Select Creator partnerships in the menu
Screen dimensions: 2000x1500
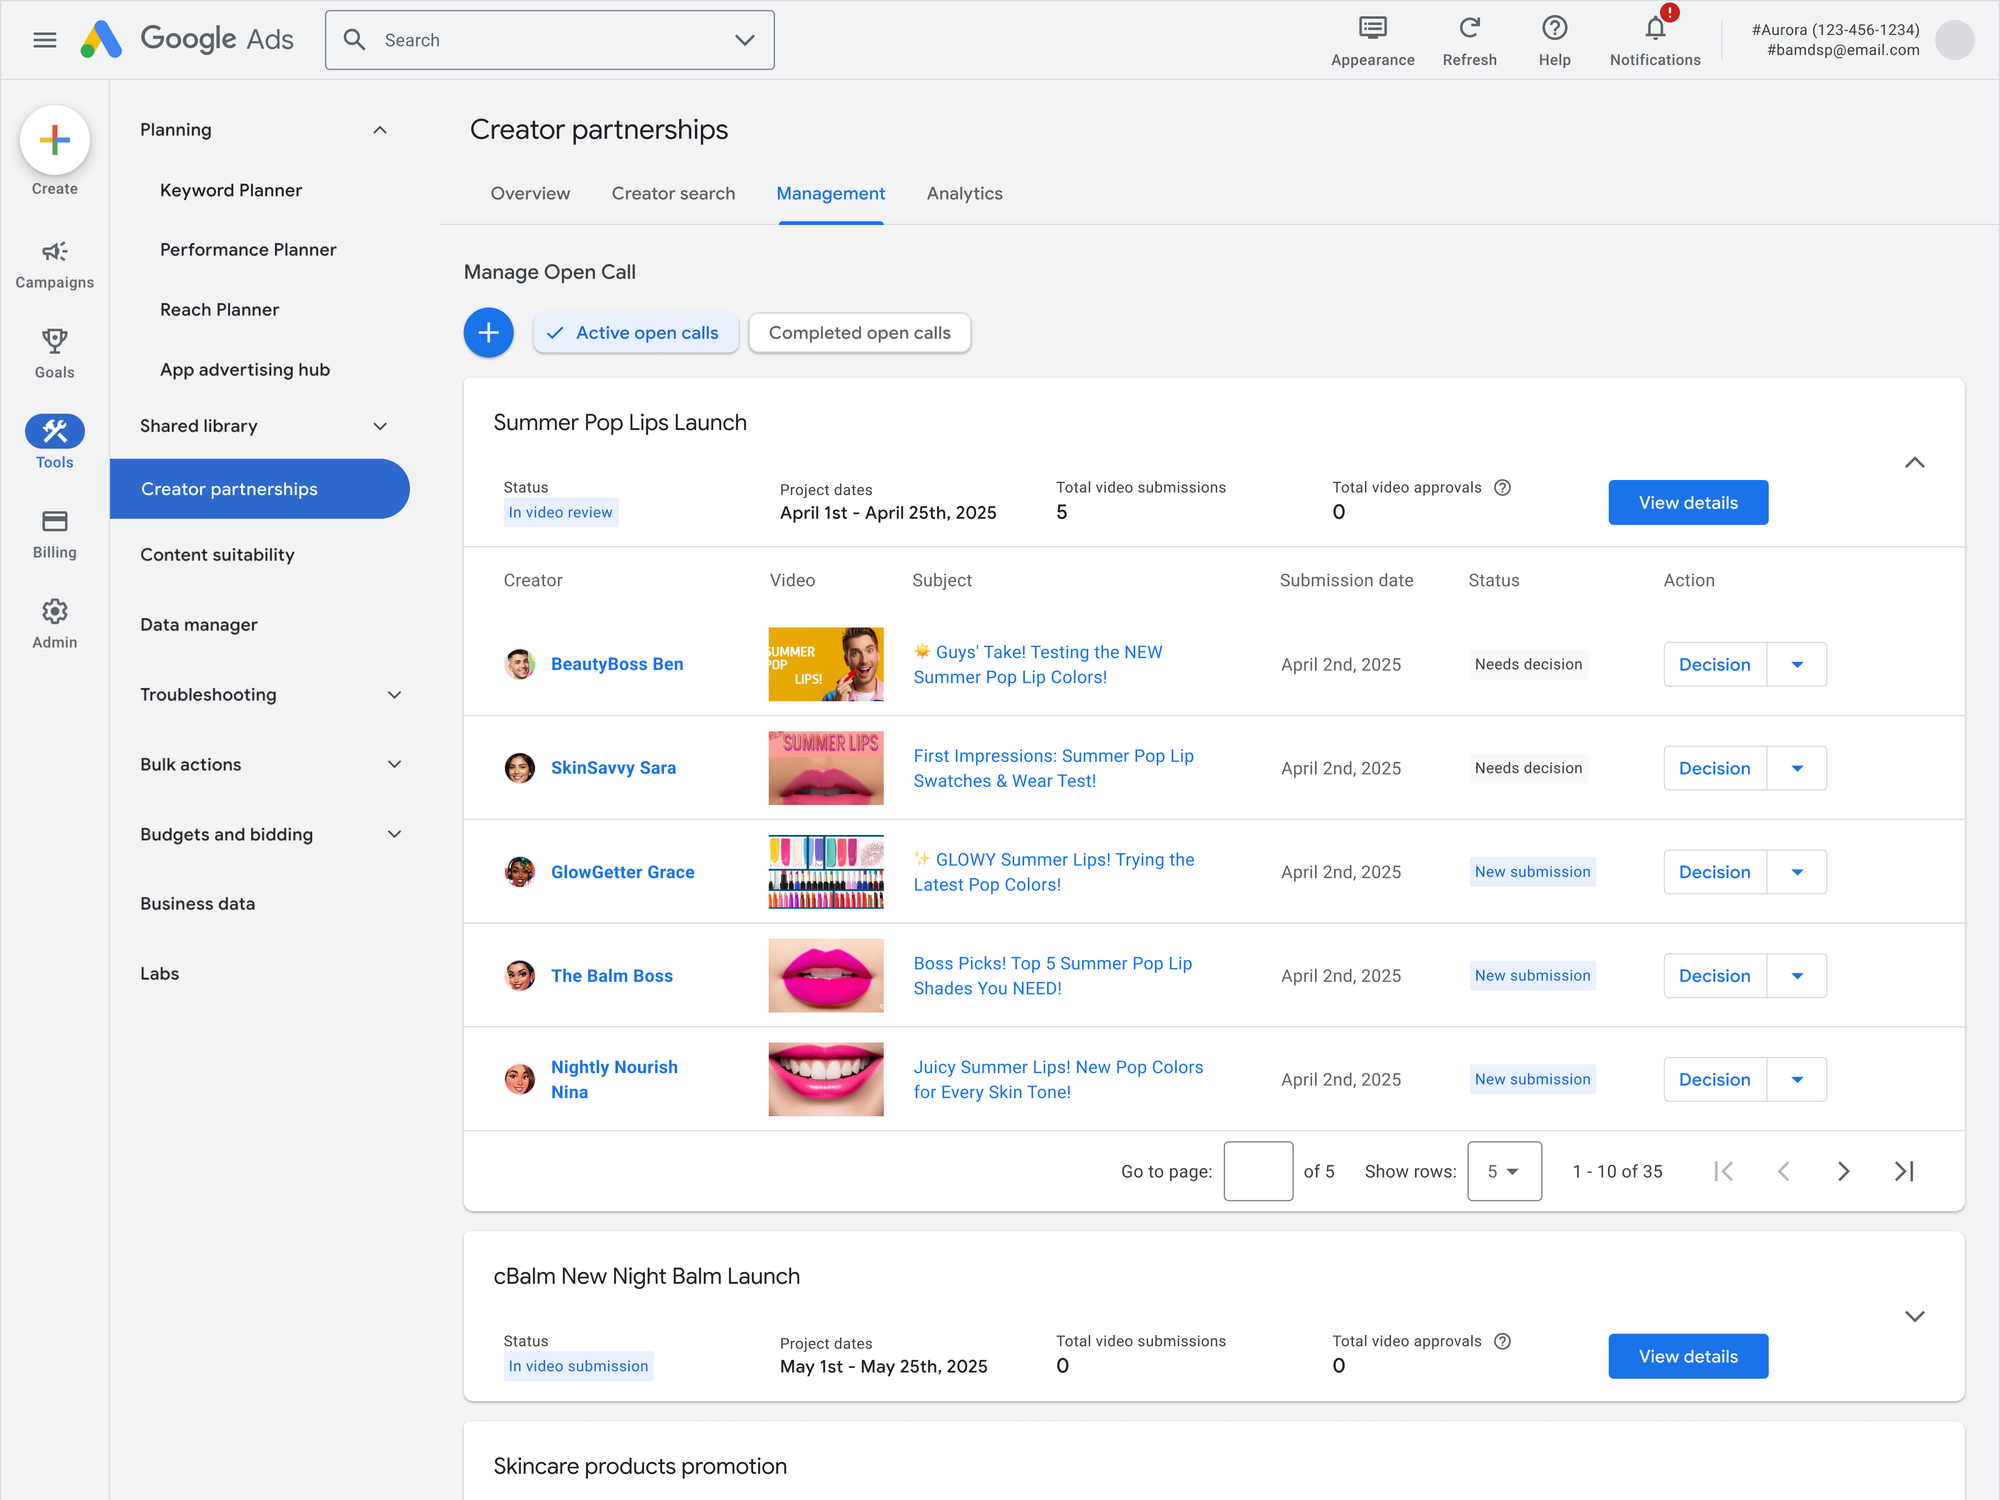tap(260, 489)
